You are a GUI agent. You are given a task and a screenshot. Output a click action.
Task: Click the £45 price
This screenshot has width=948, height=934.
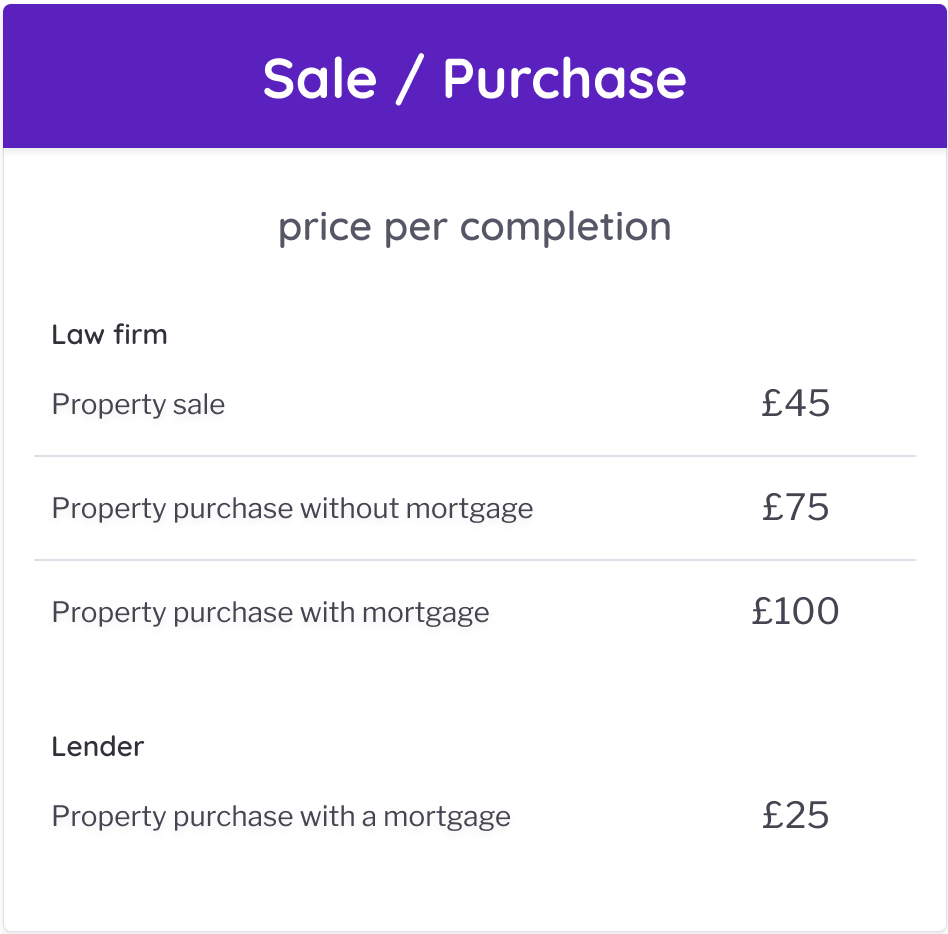click(x=795, y=403)
